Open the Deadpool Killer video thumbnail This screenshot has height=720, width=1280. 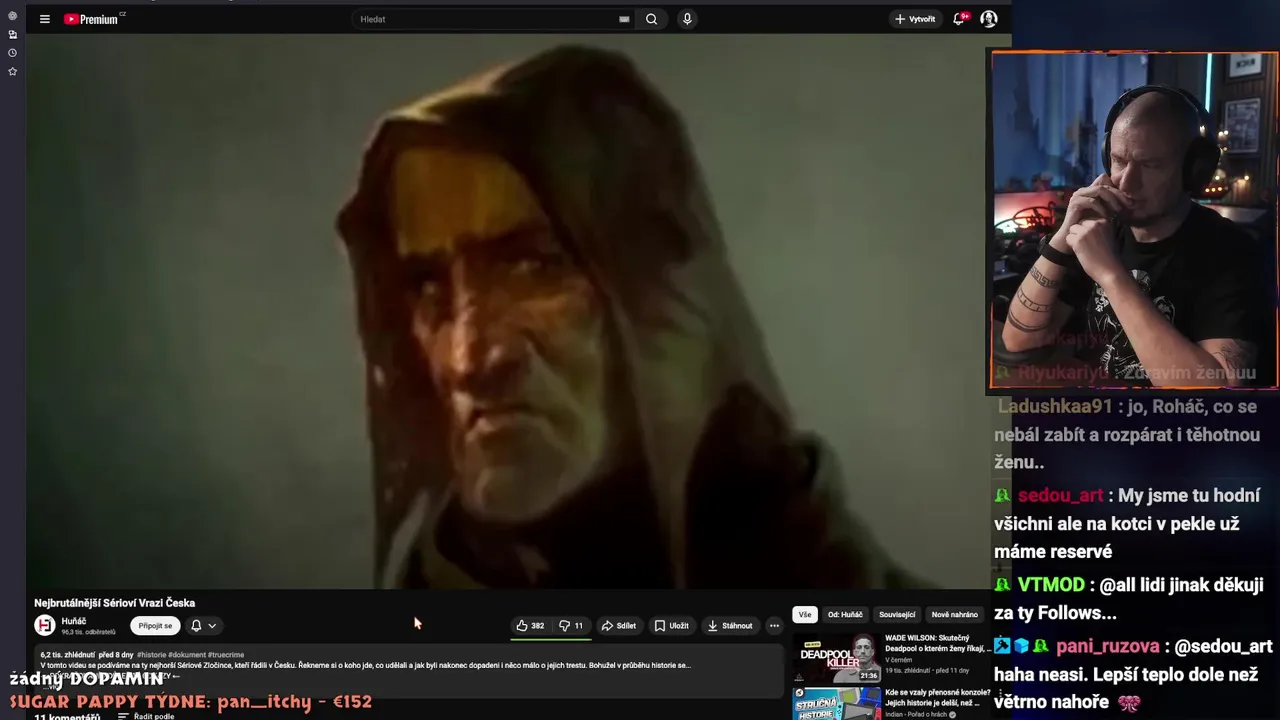pyautogui.click(x=837, y=658)
